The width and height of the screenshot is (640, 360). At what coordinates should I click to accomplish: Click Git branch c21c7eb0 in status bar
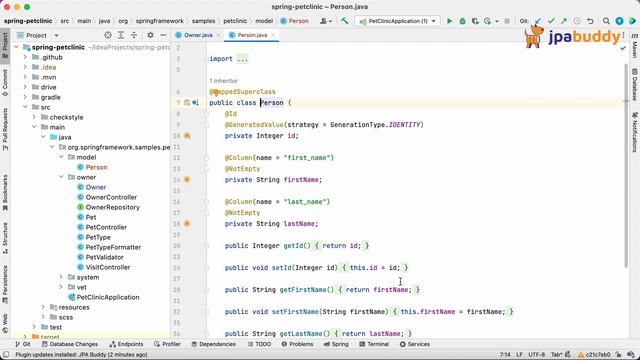(595, 354)
